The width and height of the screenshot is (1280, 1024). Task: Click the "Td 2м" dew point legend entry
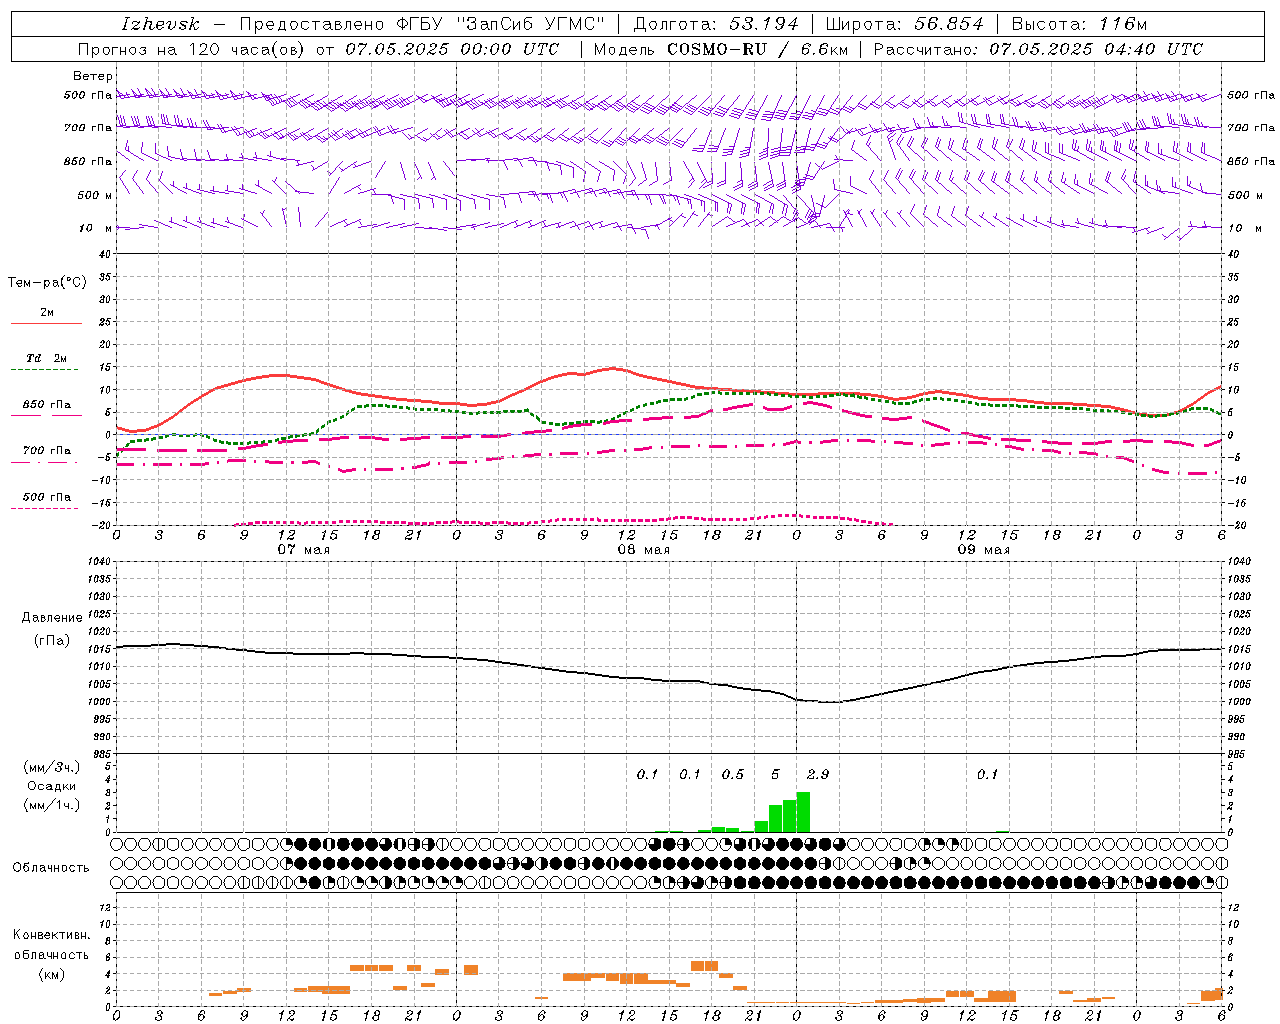(x=47, y=358)
